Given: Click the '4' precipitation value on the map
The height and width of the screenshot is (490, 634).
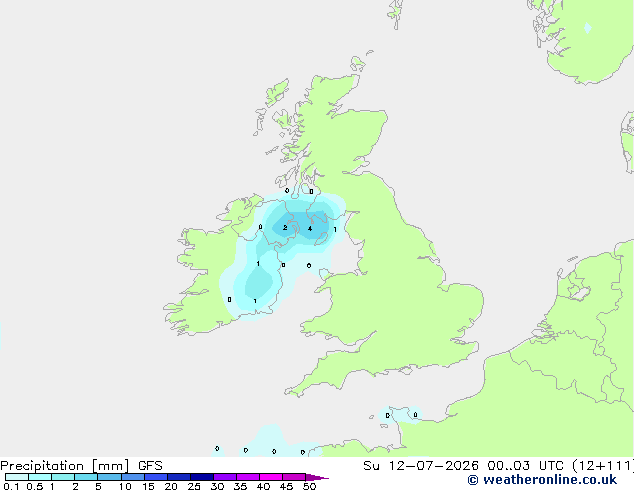Looking at the screenshot, I should click(x=310, y=228).
